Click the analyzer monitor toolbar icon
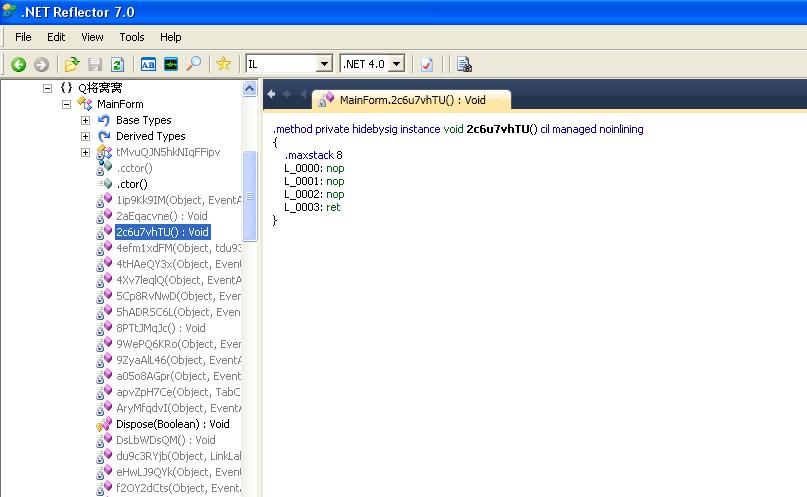This screenshot has width=807, height=497. point(171,64)
